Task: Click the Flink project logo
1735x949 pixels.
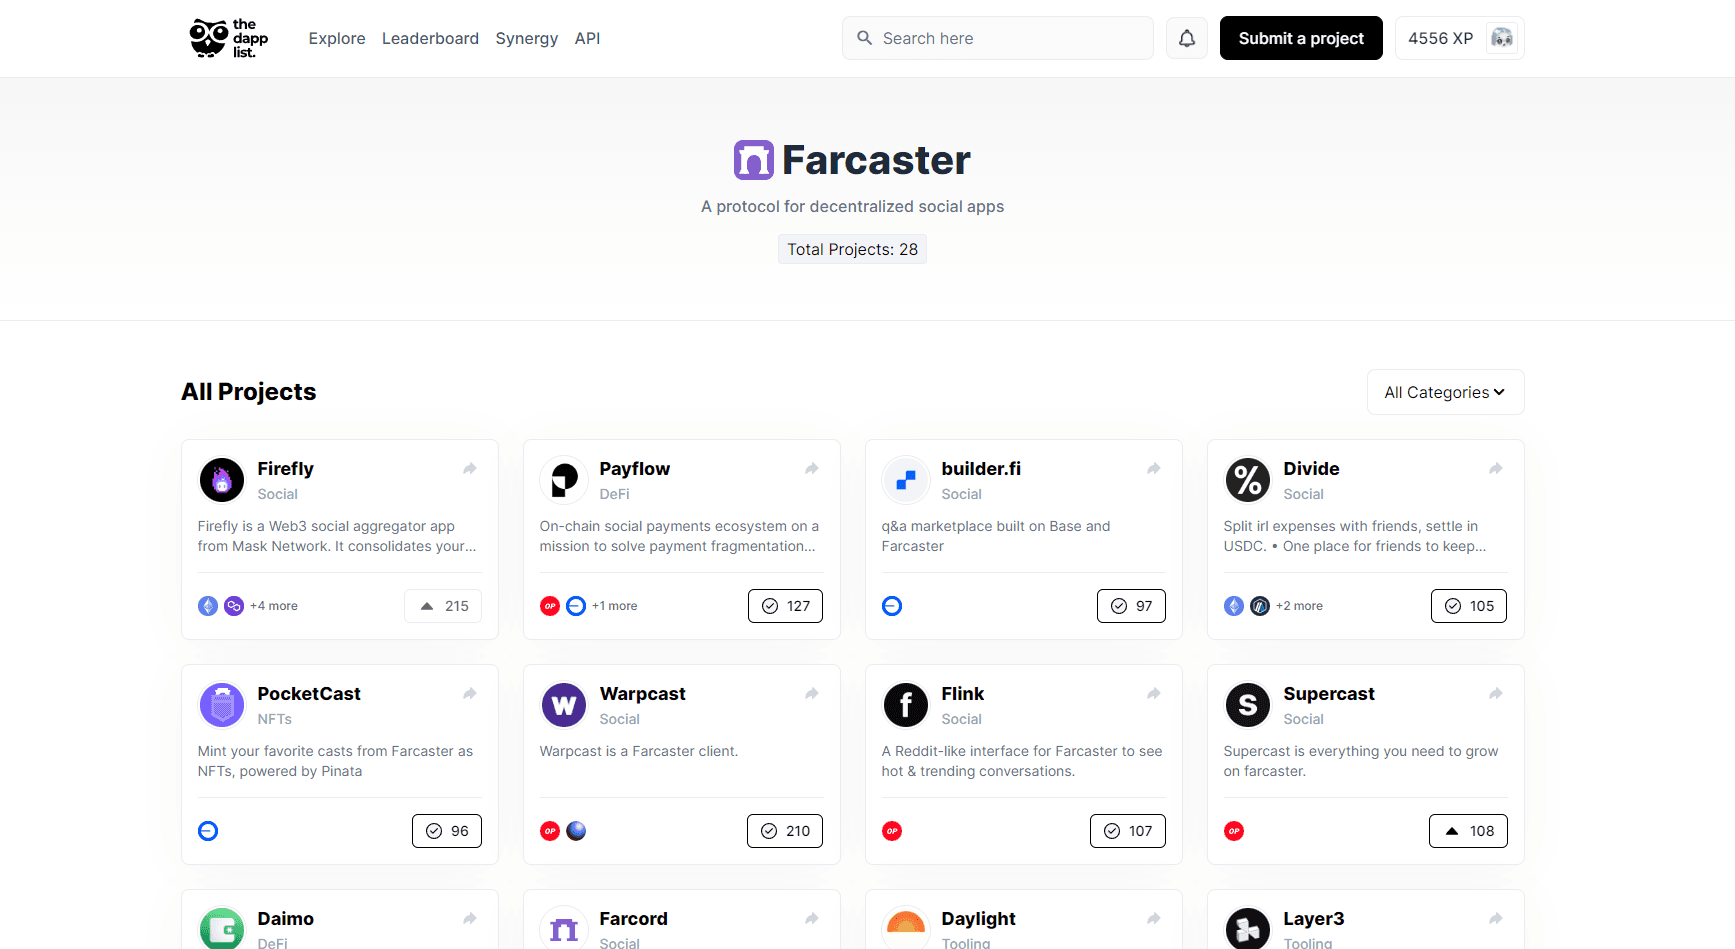Action: click(x=906, y=705)
